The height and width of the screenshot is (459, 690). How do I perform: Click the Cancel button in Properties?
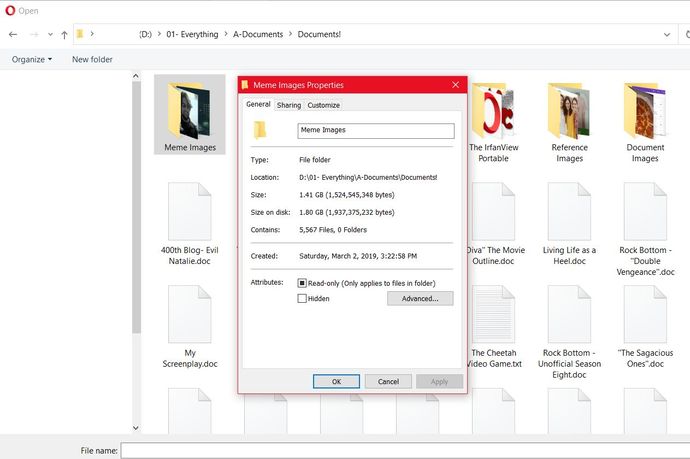(x=388, y=382)
